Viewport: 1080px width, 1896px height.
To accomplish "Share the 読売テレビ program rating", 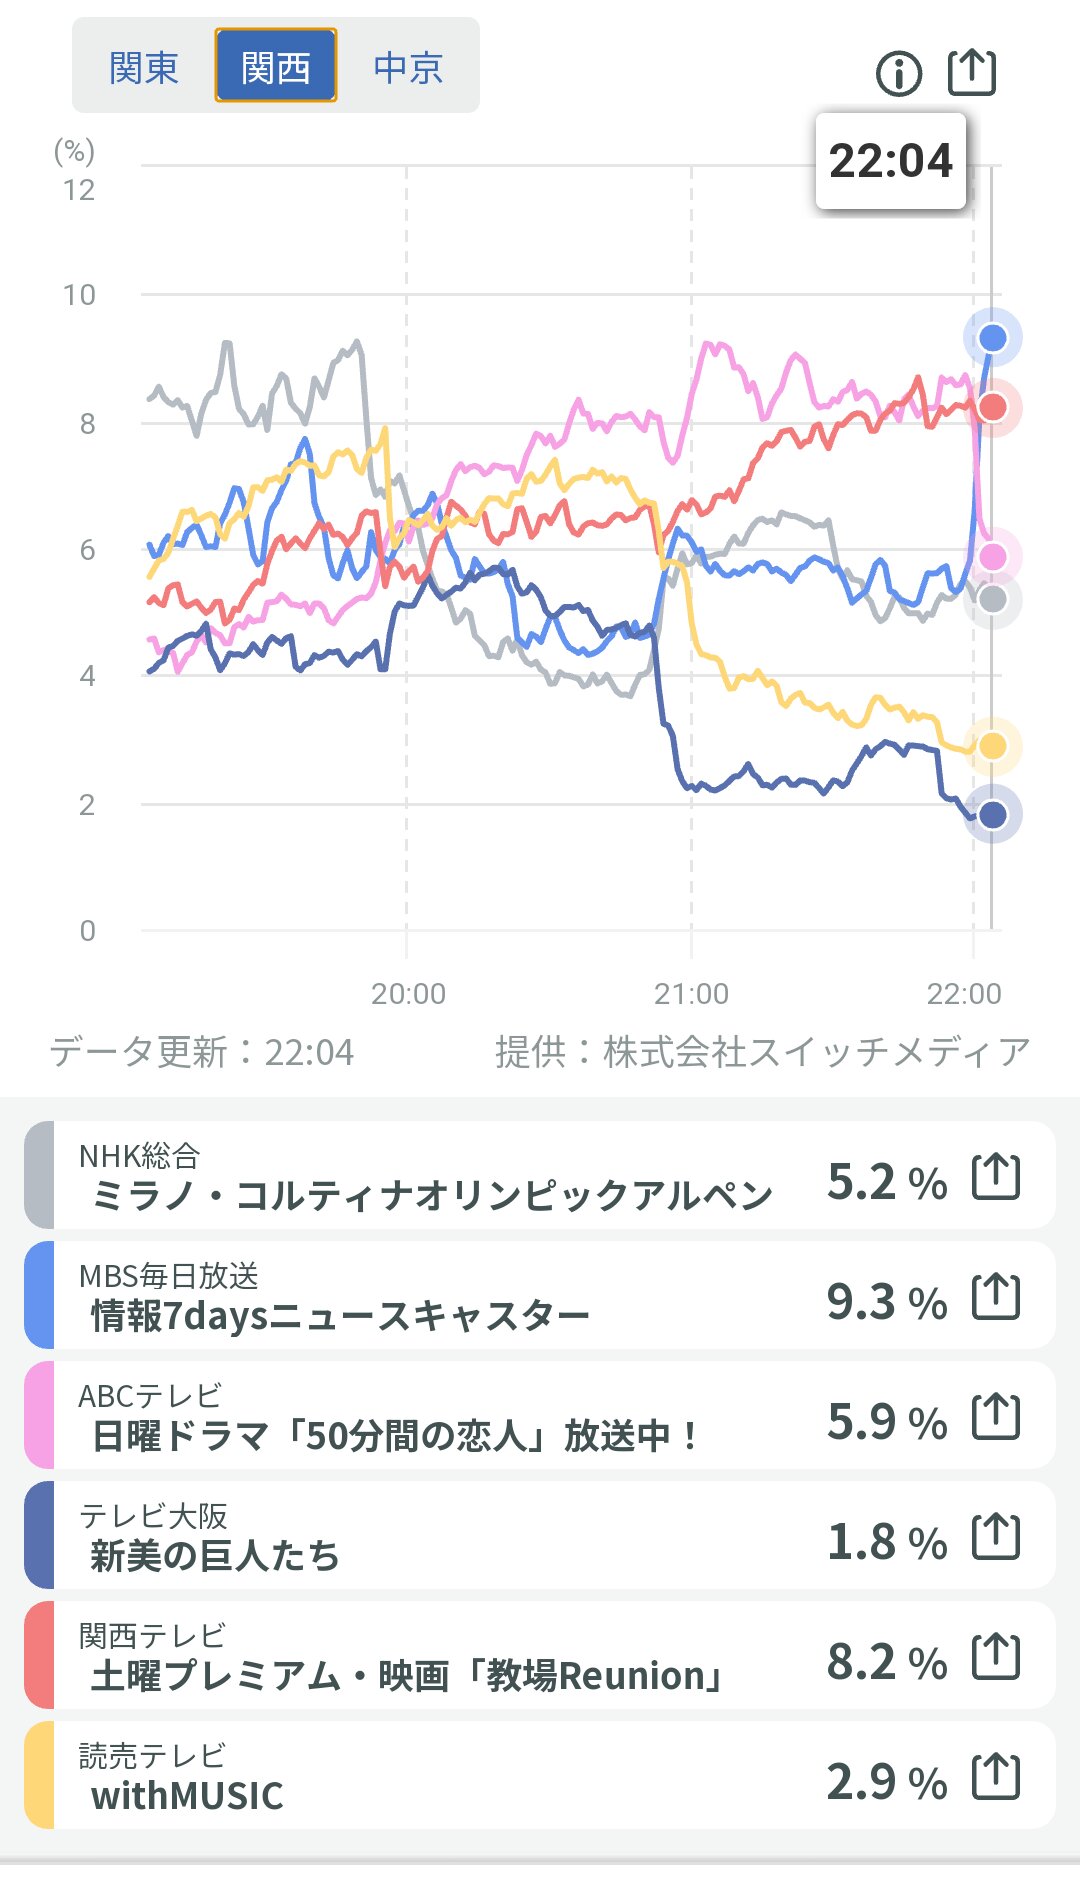I will coord(996,1776).
